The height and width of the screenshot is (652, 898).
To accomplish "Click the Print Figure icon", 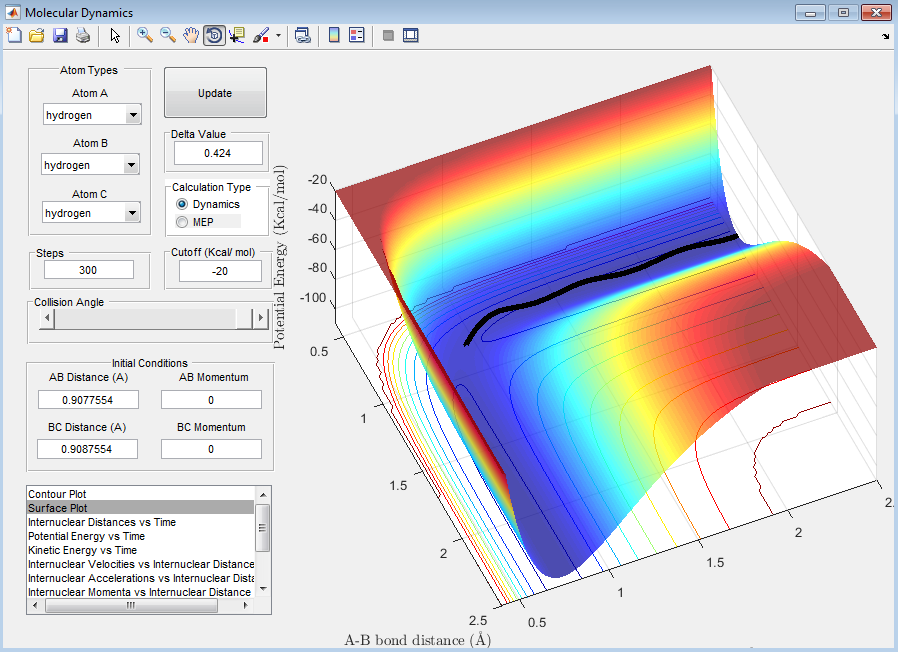I will click(x=82, y=35).
